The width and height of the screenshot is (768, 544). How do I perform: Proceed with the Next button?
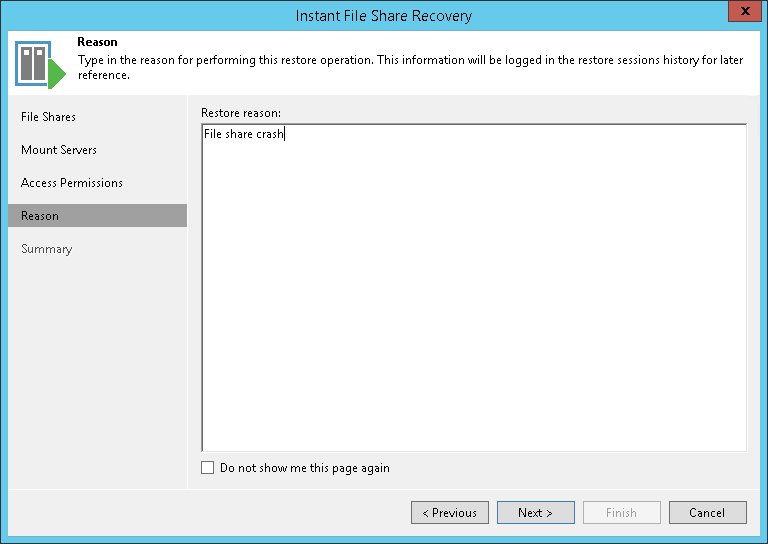click(535, 513)
